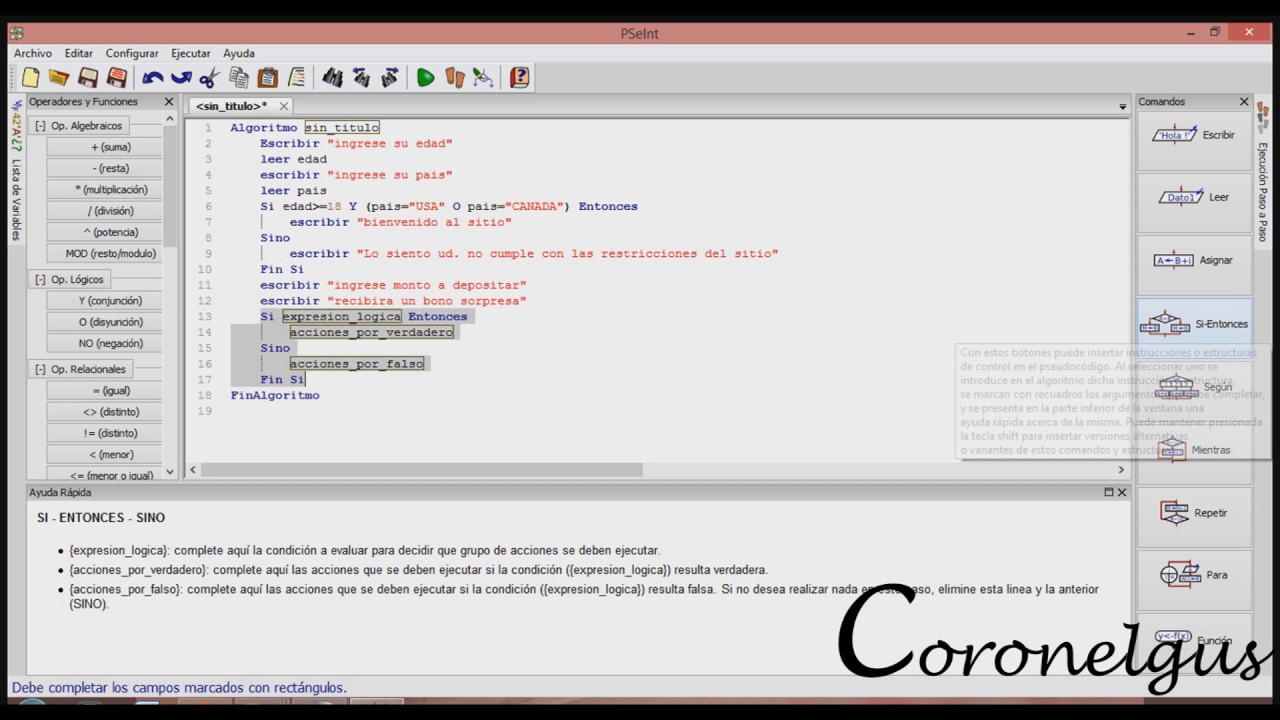The image size is (1280, 720).
Task: Find previous occurrence icon
Action: (x=361, y=77)
